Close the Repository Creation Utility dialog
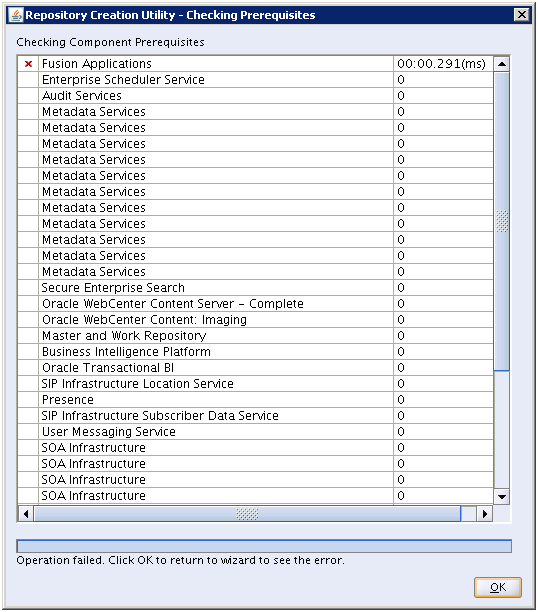538x612 pixels. [522, 15]
